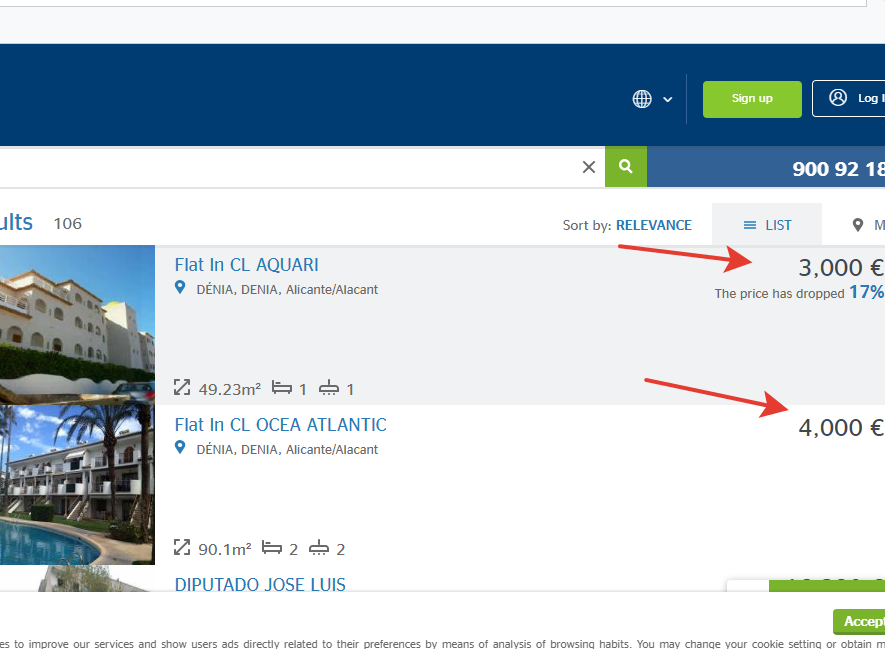
Task: Click the 90.1m² text
Action: click(225, 550)
